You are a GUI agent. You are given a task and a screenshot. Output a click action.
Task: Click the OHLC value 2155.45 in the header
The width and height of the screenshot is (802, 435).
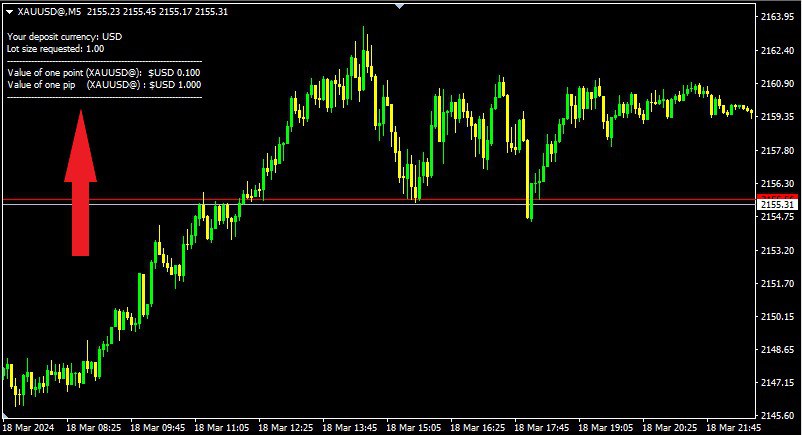click(139, 12)
